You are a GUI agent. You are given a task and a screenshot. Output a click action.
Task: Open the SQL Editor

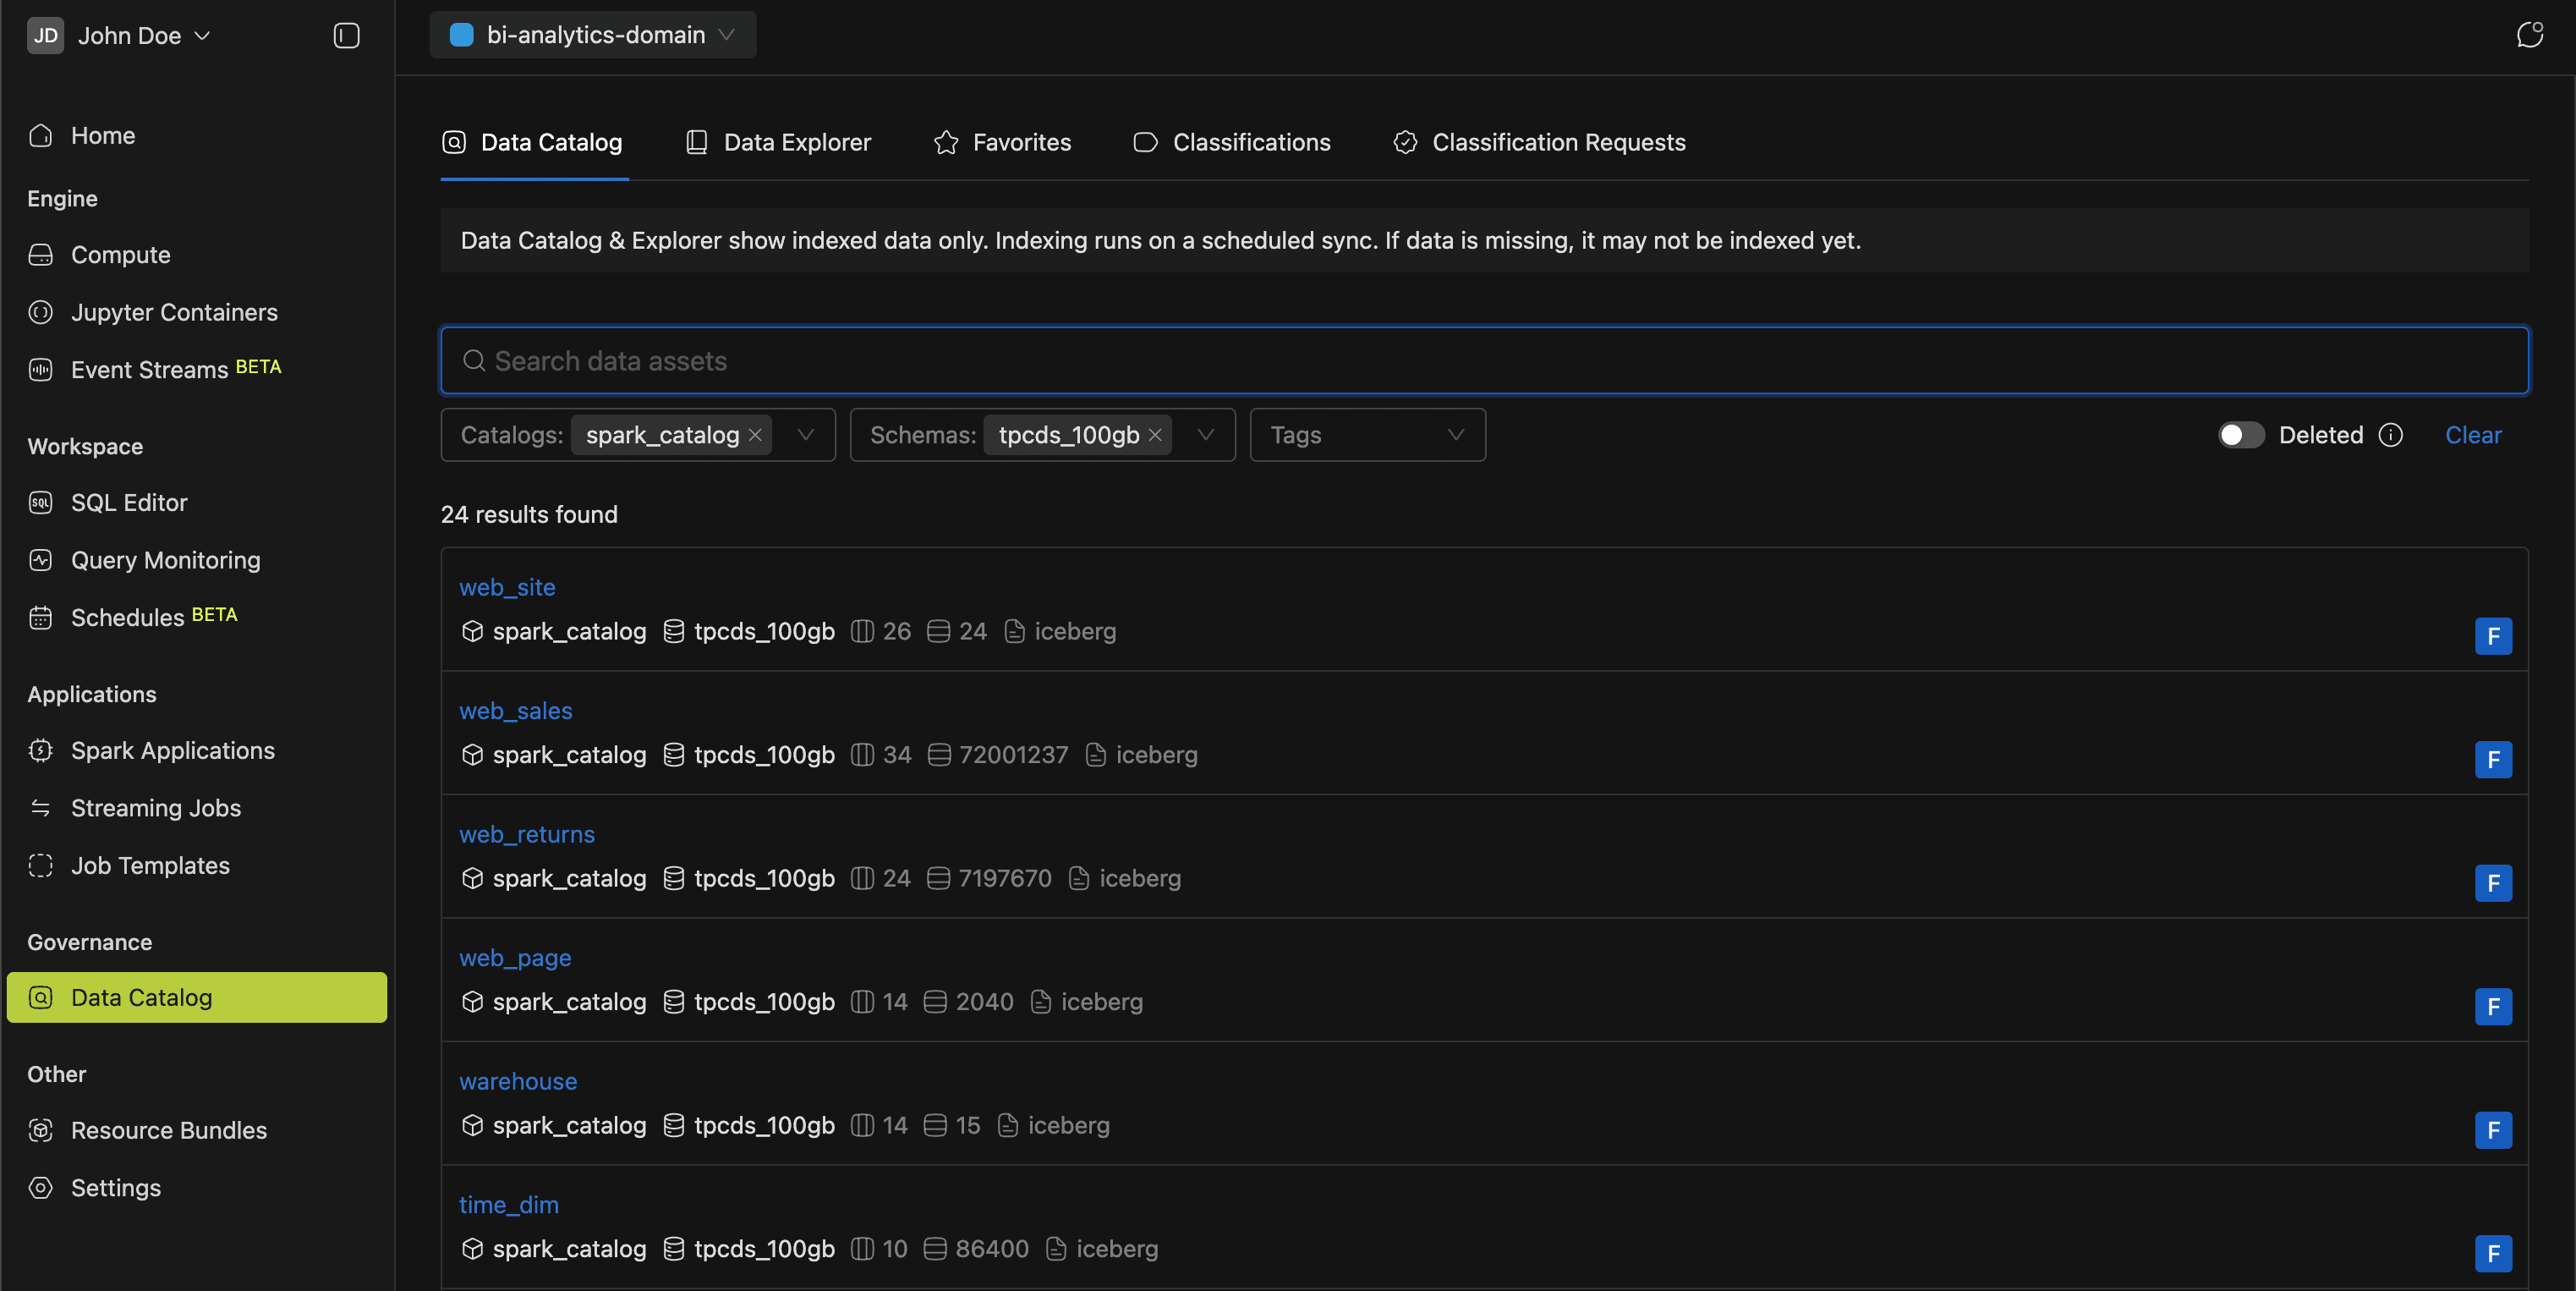pyautogui.click(x=129, y=503)
